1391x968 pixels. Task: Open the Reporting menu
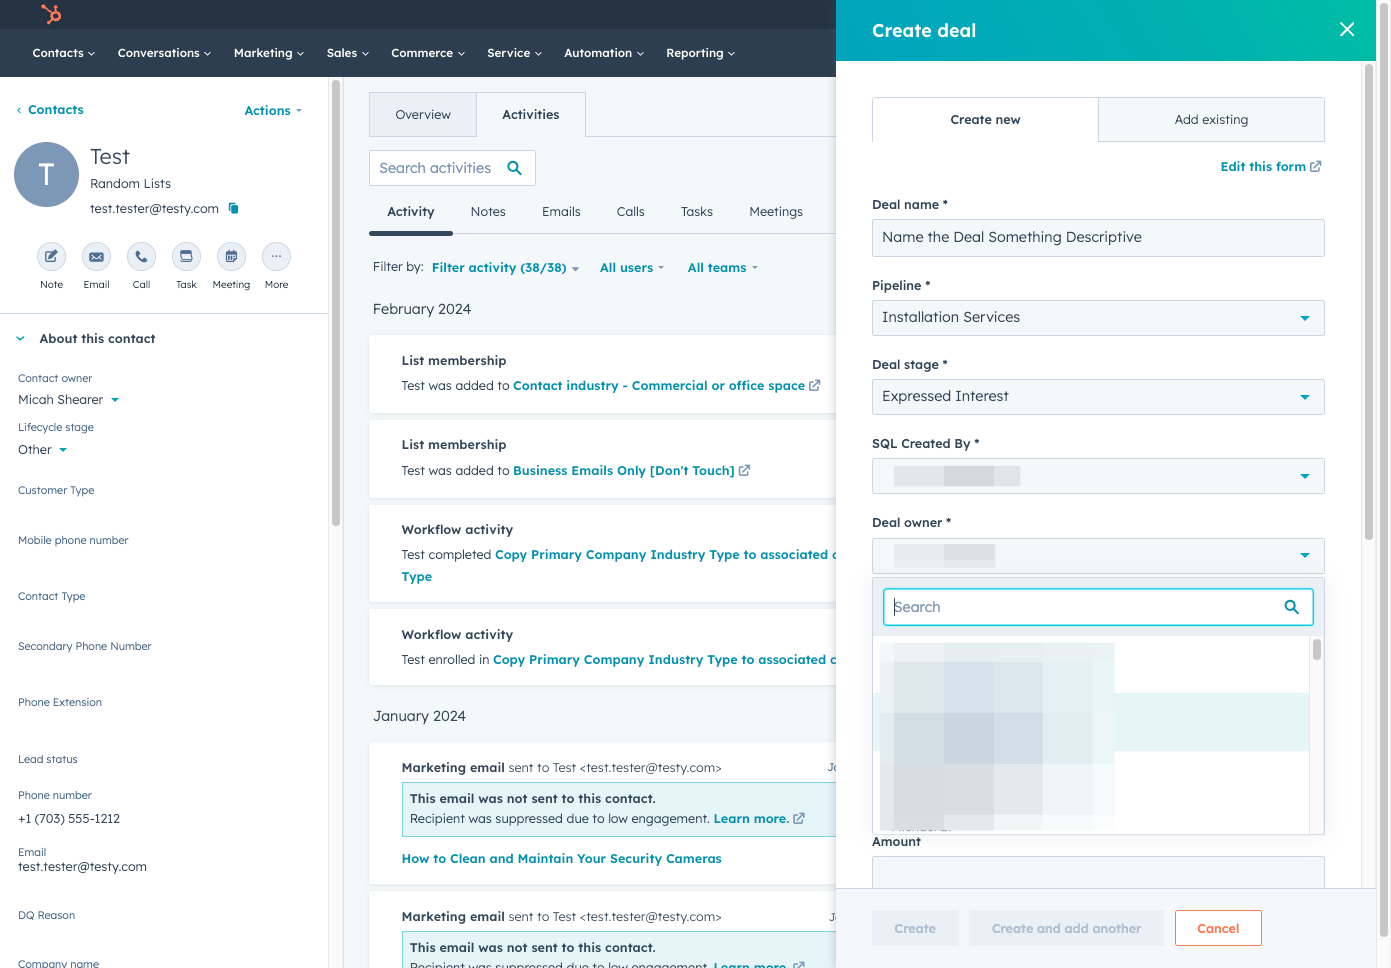pos(701,53)
